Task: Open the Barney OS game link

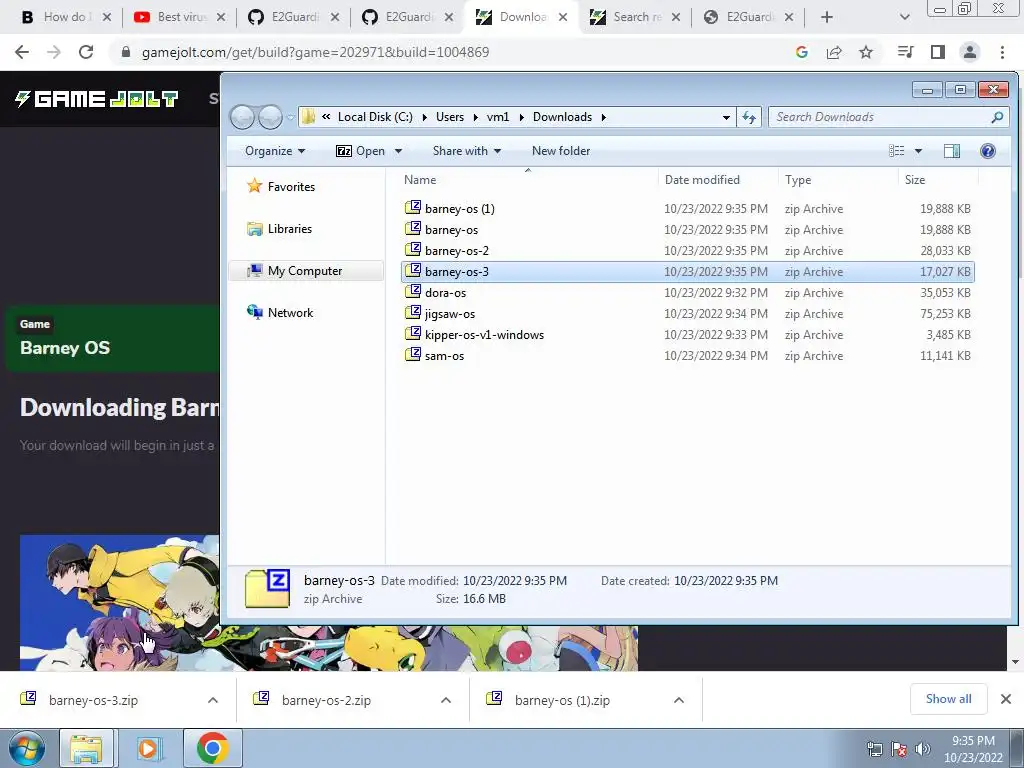Action: tap(65, 348)
